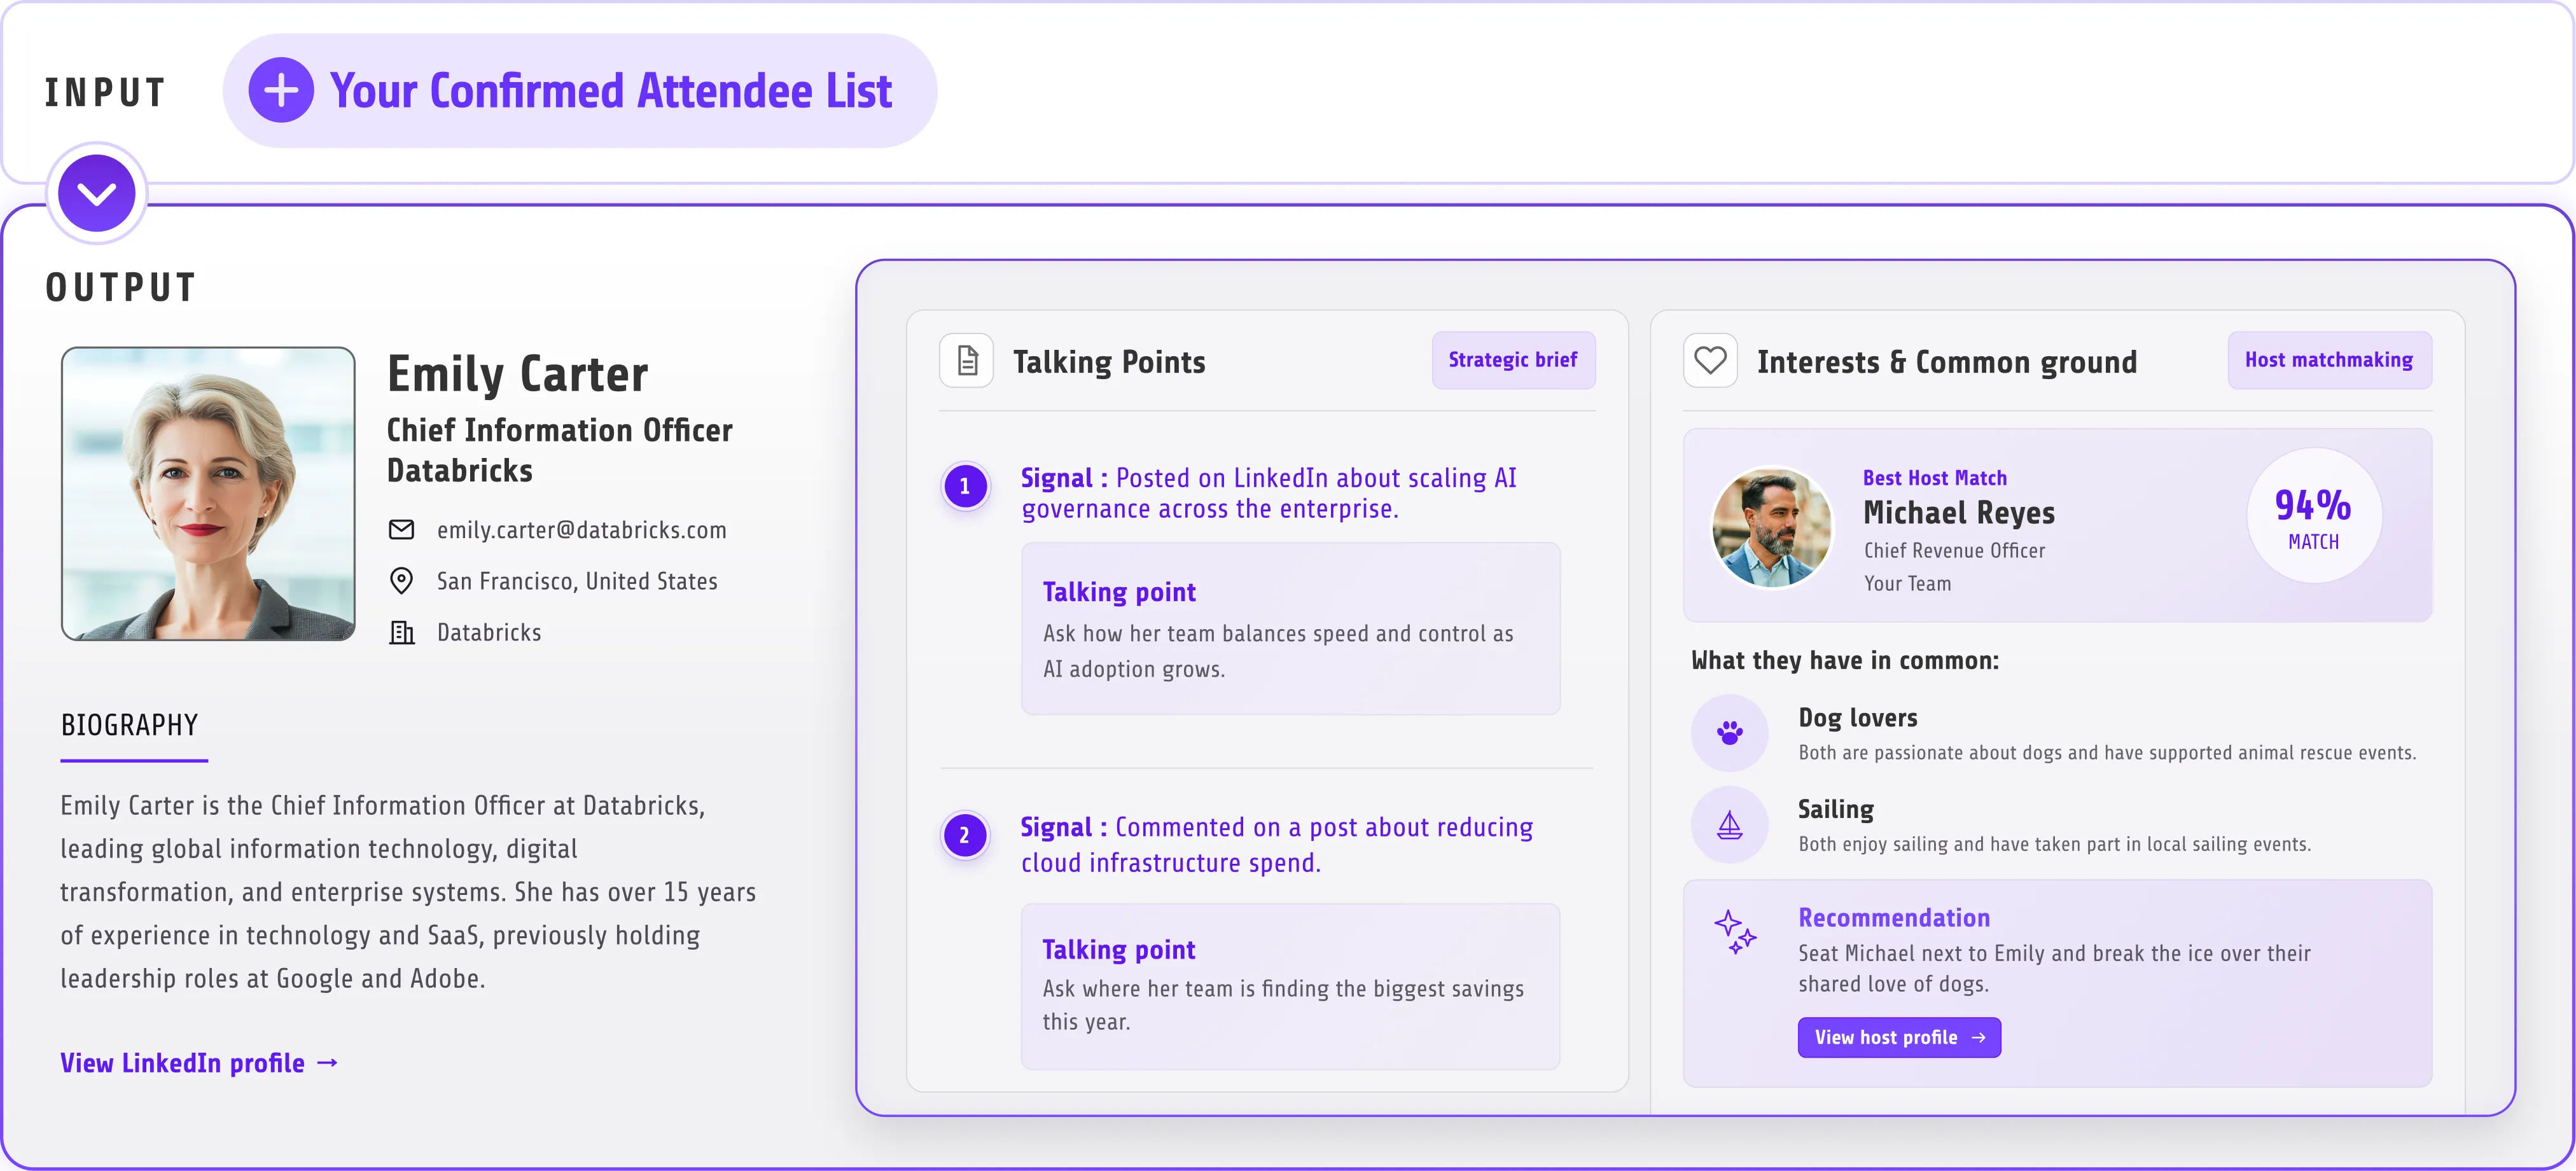Screen dimensions: 2576x1171
Task: Click the number 2 signal badge
Action: click(x=965, y=835)
